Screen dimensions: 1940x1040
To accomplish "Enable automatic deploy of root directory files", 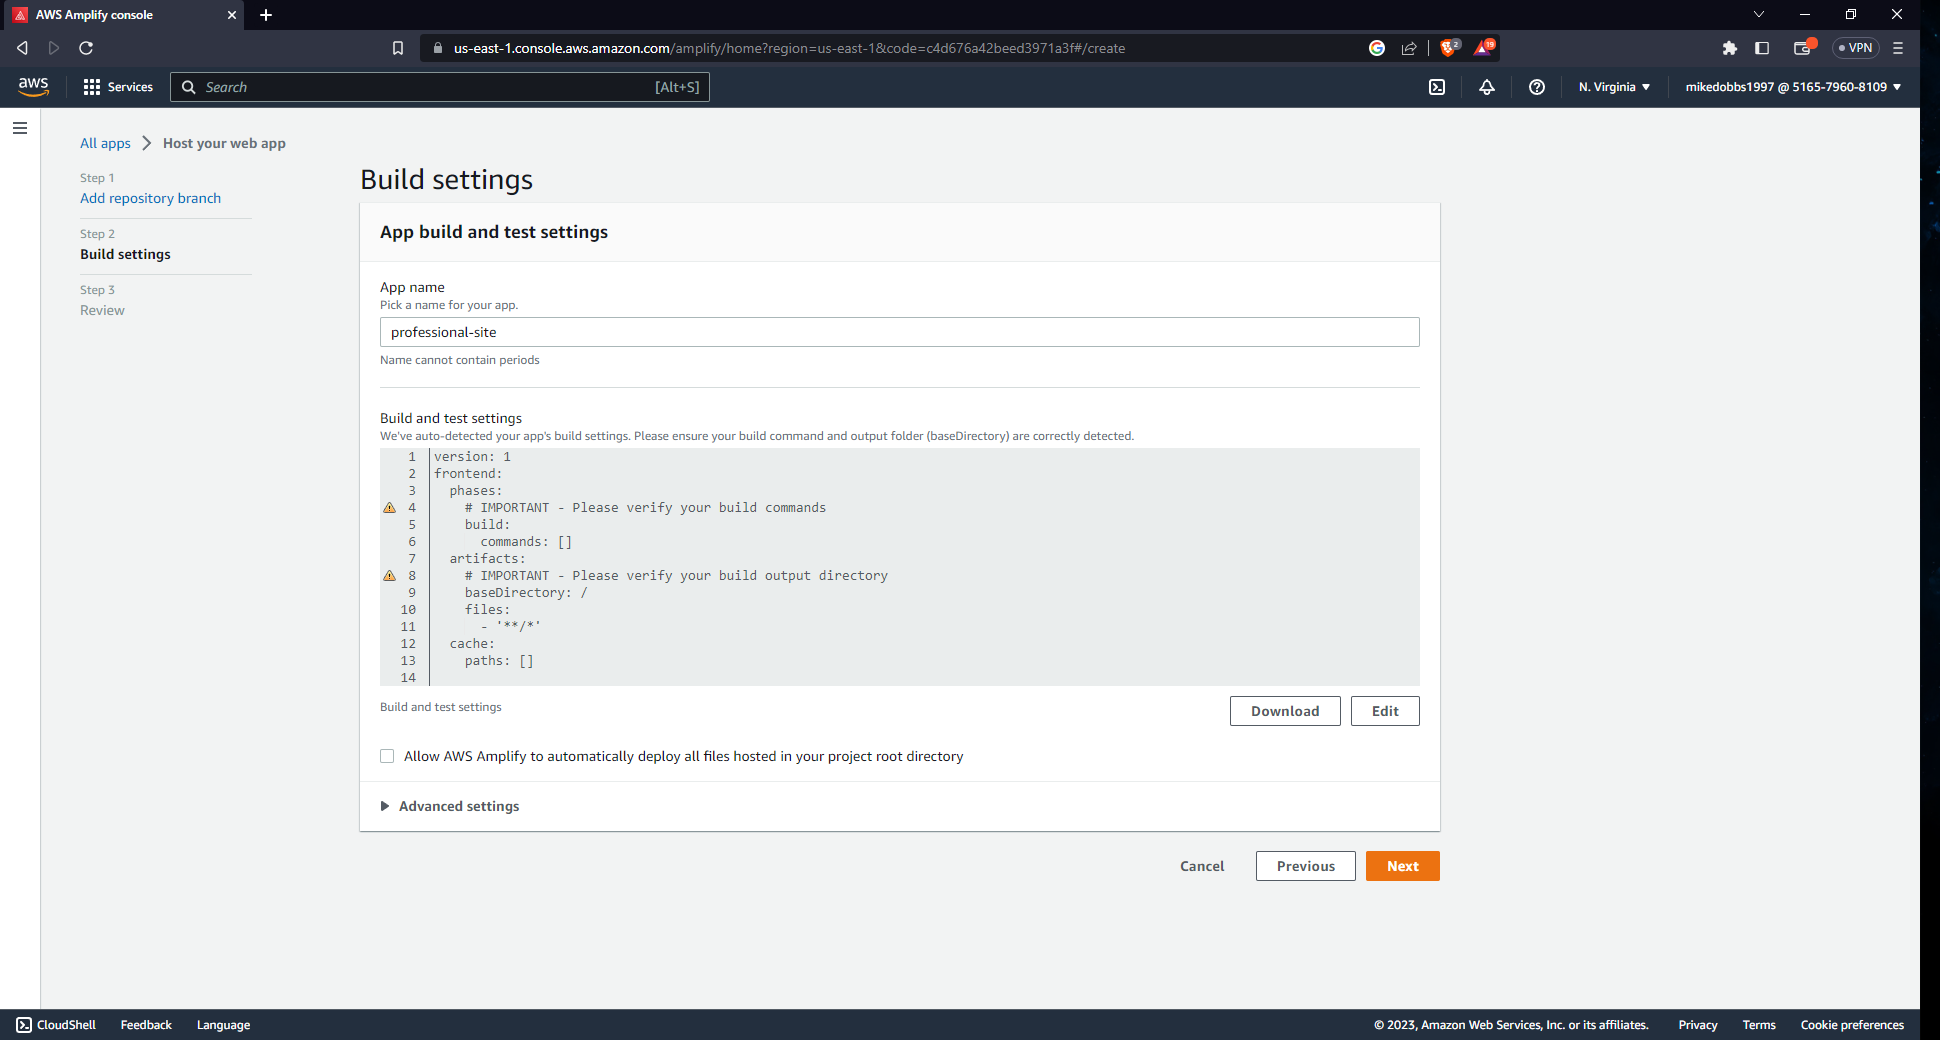I will [x=387, y=756].
